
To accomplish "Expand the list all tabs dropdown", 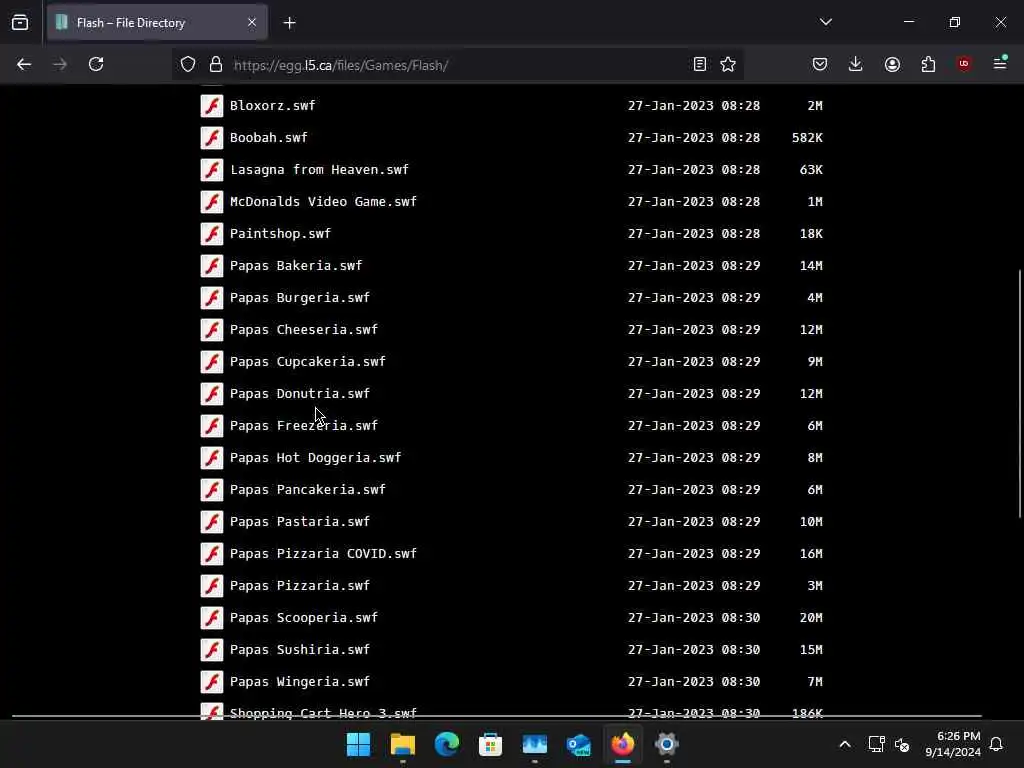I will point(825,22).
